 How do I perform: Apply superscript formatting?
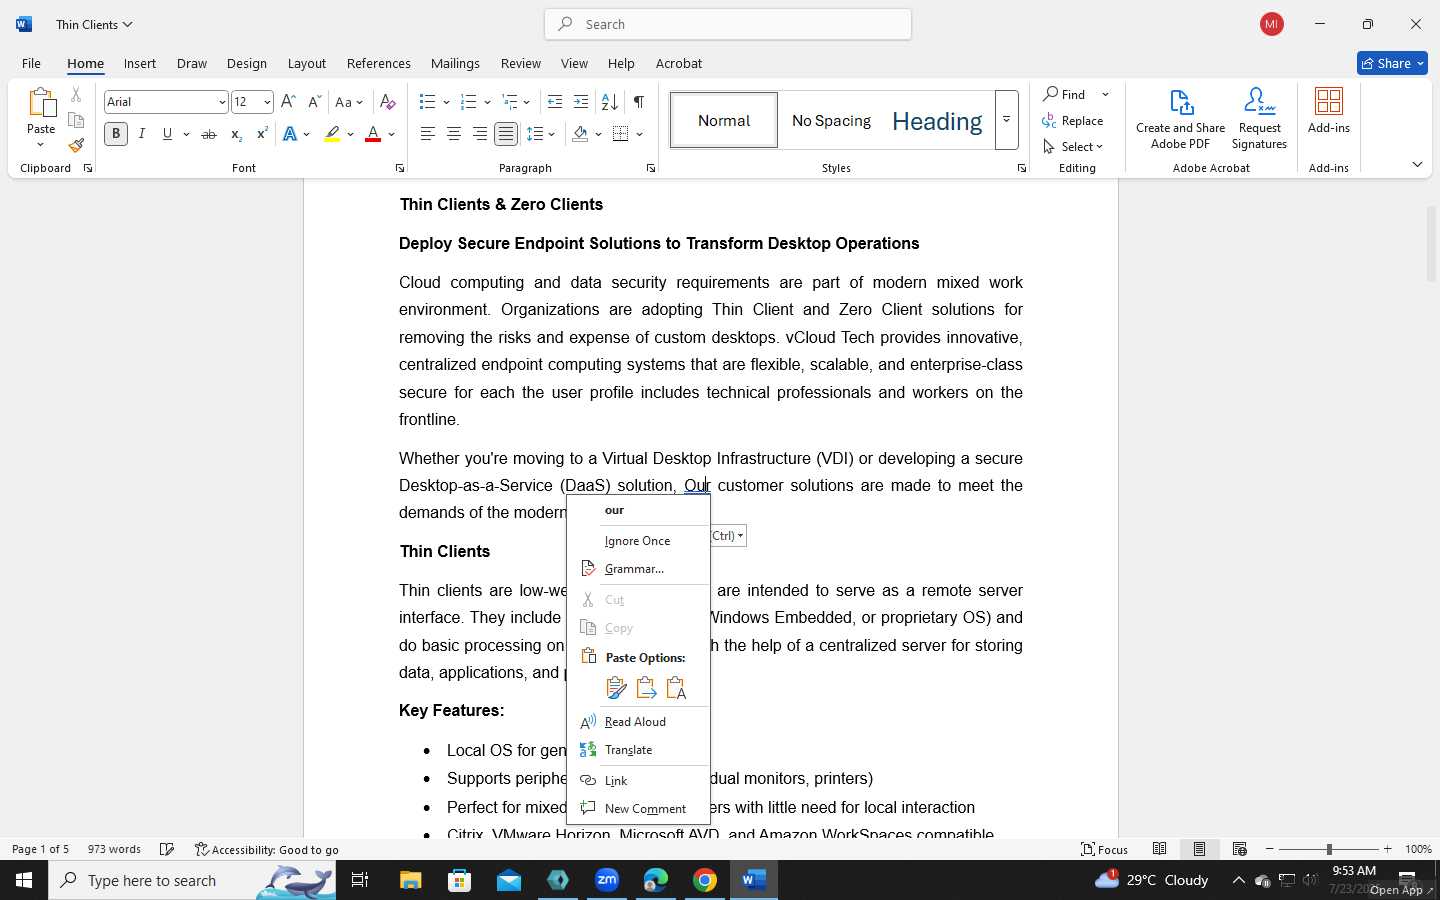click(262, 134)
